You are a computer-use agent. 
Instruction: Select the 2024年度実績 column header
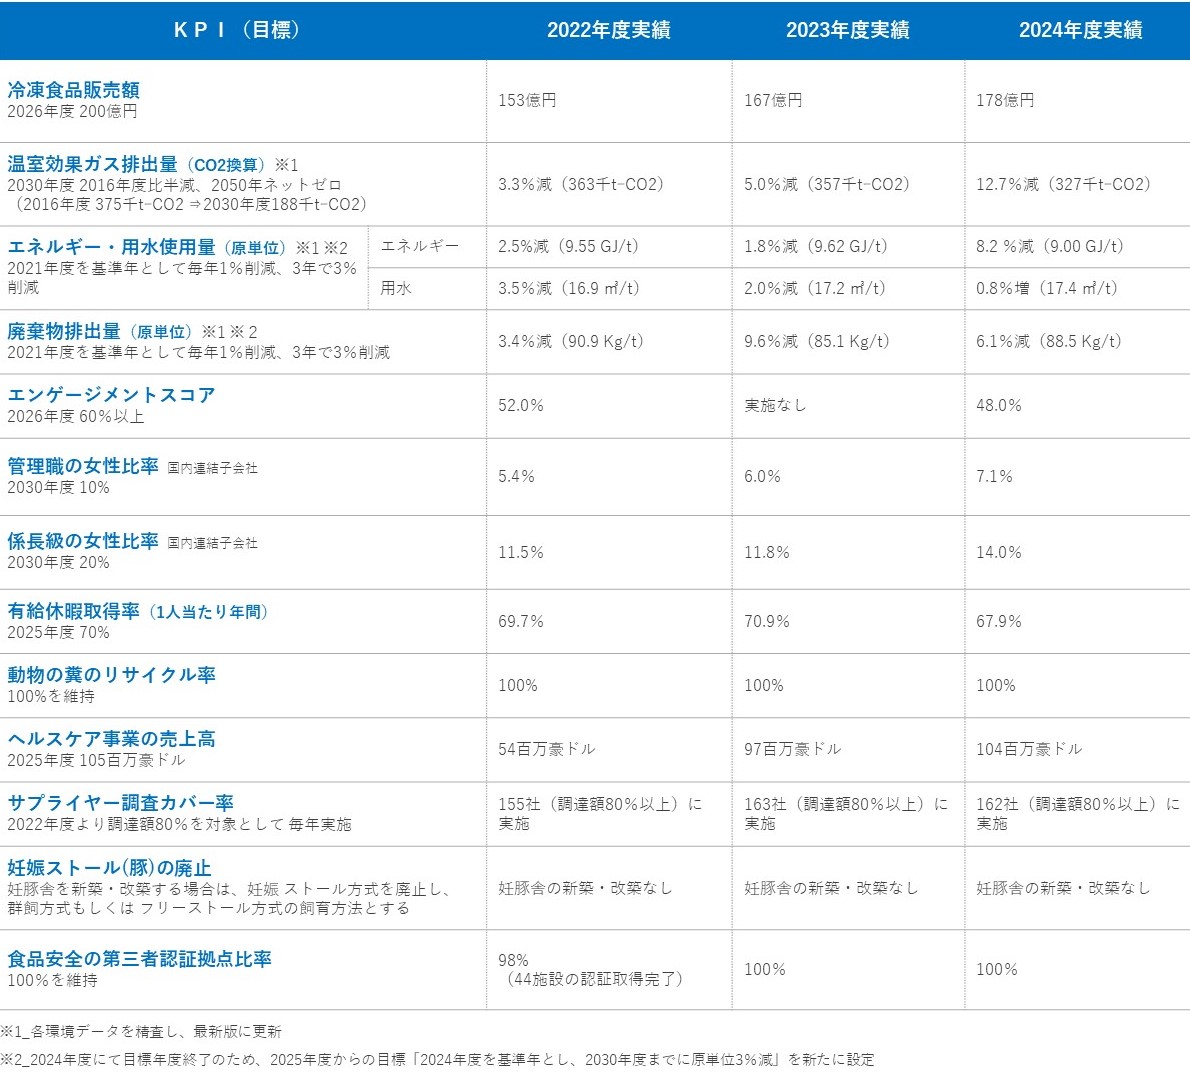pos(1080,30)
